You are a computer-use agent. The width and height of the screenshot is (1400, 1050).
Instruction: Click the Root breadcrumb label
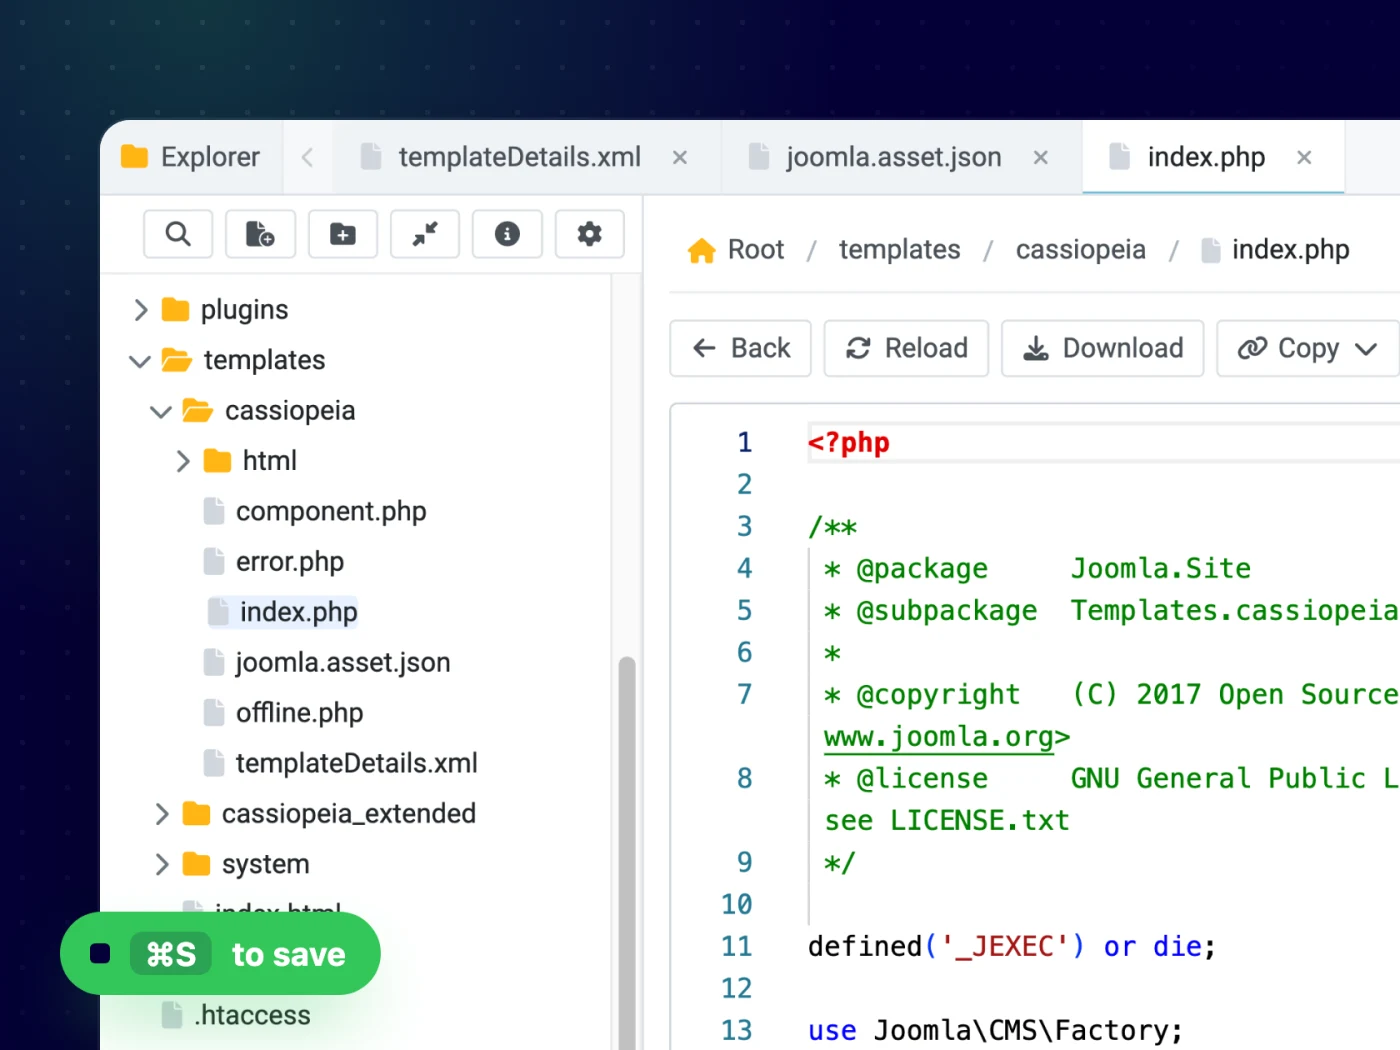click(756, 250)
